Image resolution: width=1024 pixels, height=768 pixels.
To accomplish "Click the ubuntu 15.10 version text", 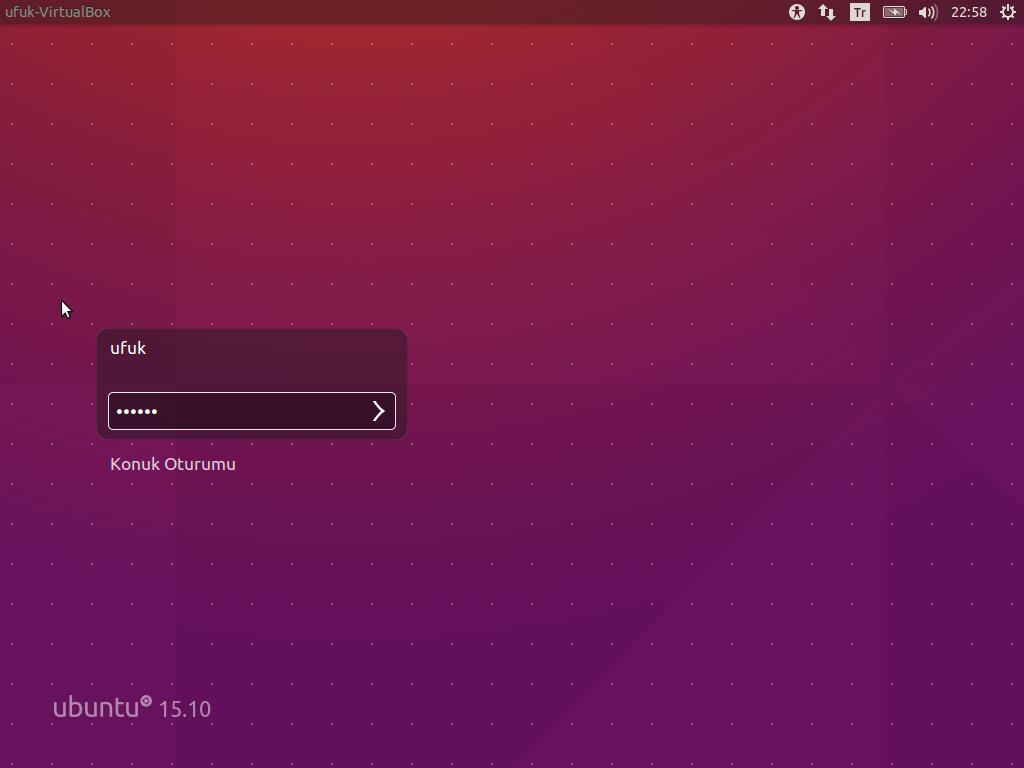I will click(x=130, y=708).
